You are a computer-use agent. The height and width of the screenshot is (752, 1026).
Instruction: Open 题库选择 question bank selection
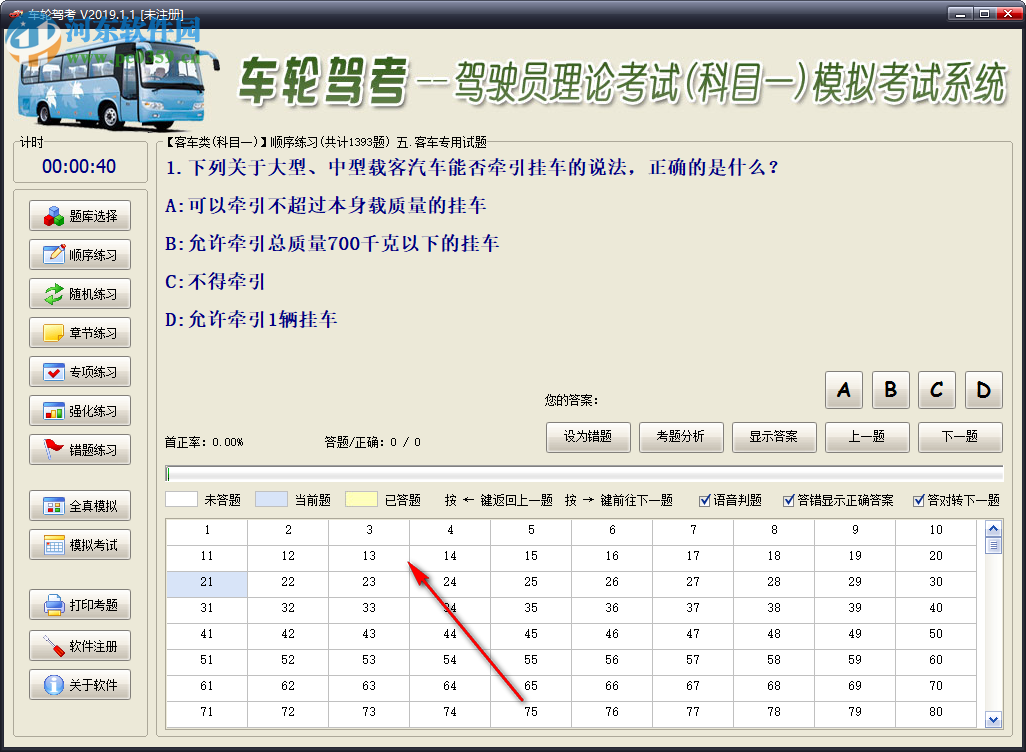80,216
